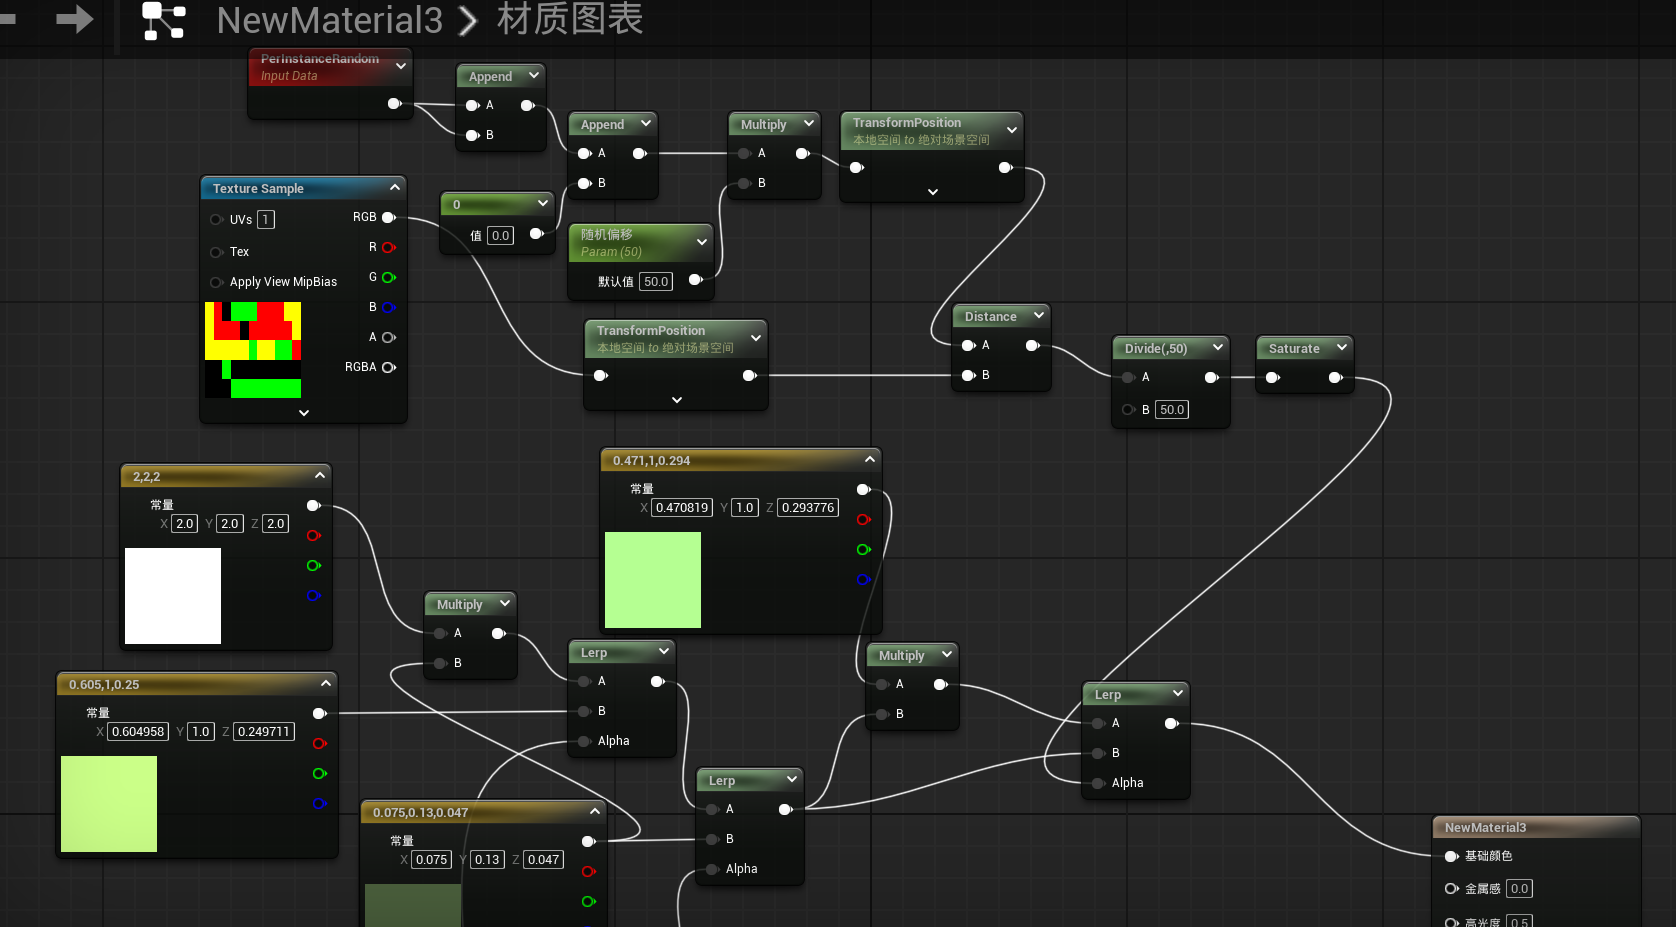This screenshot has height=927, width=1676.
Task: Click the Saturate node output pin
Action: tap(1335, 377)
